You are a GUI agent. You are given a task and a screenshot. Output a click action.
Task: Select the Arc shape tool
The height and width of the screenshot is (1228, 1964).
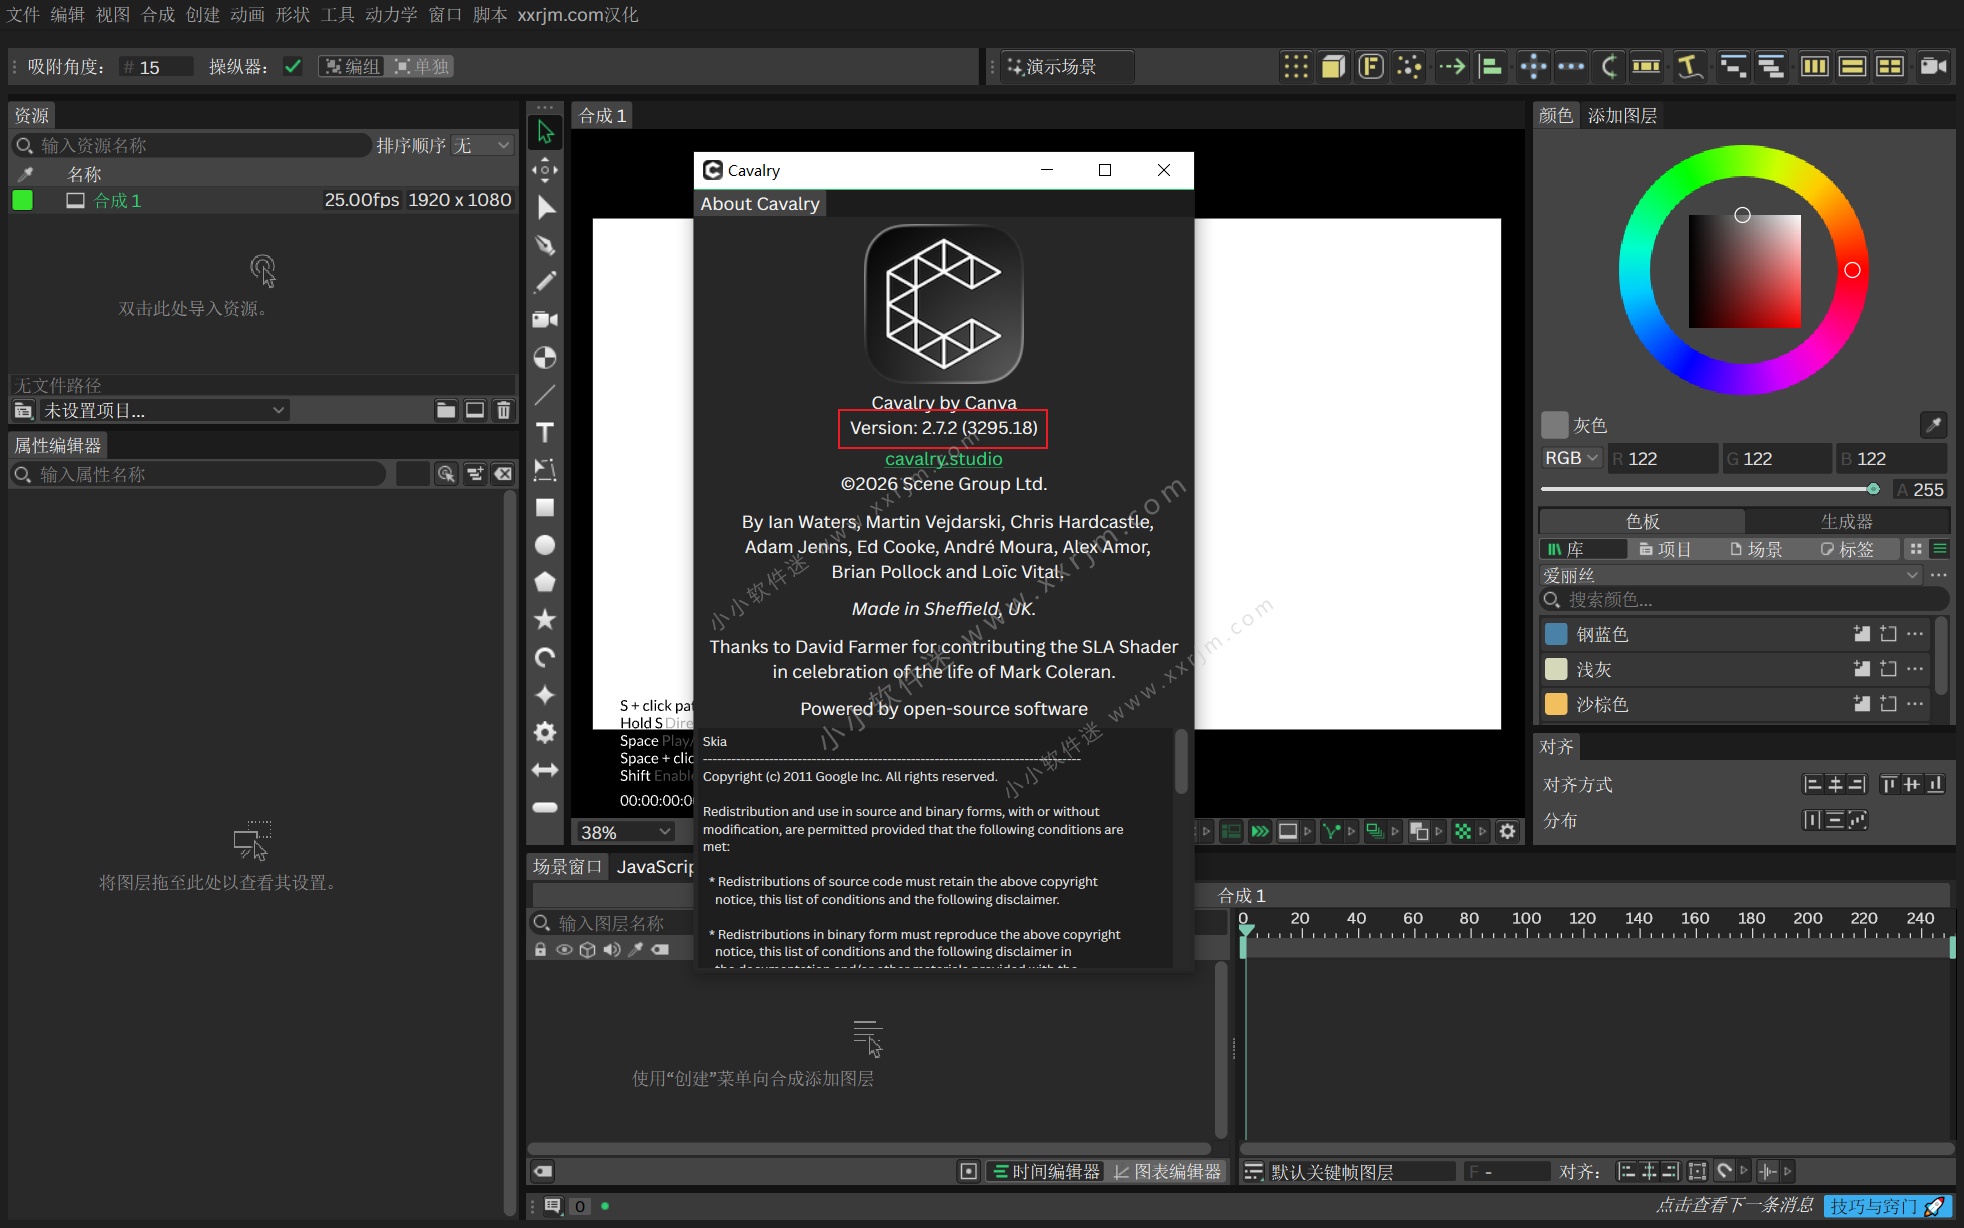click(x=545, y=657)
